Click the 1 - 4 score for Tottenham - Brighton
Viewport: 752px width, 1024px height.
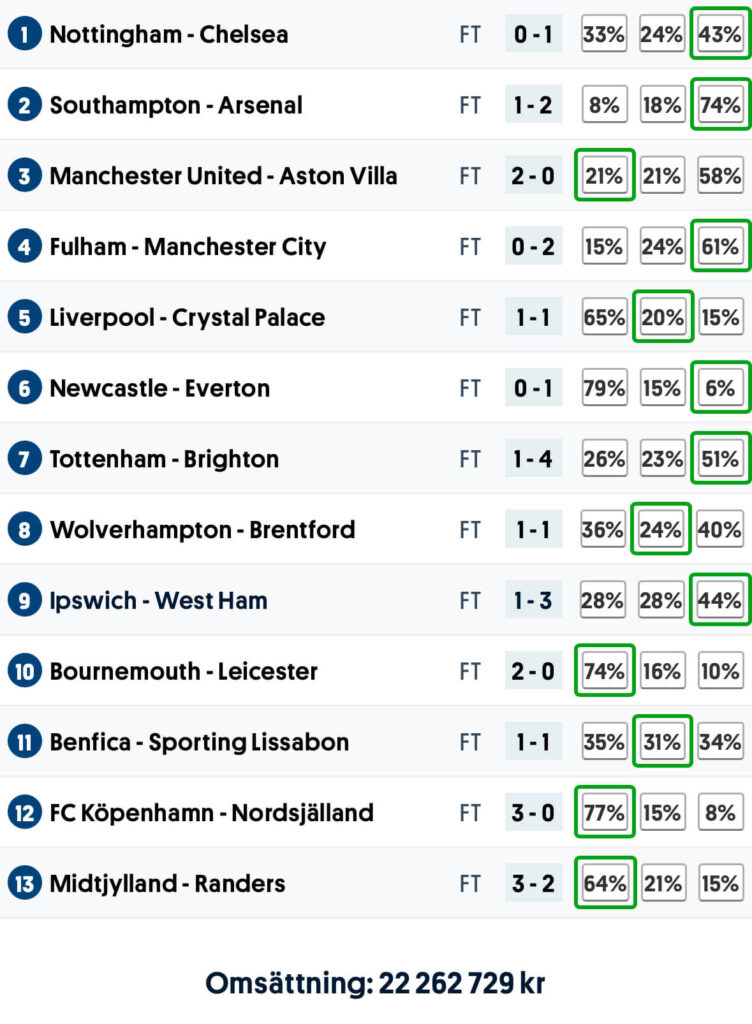point(533,460)
